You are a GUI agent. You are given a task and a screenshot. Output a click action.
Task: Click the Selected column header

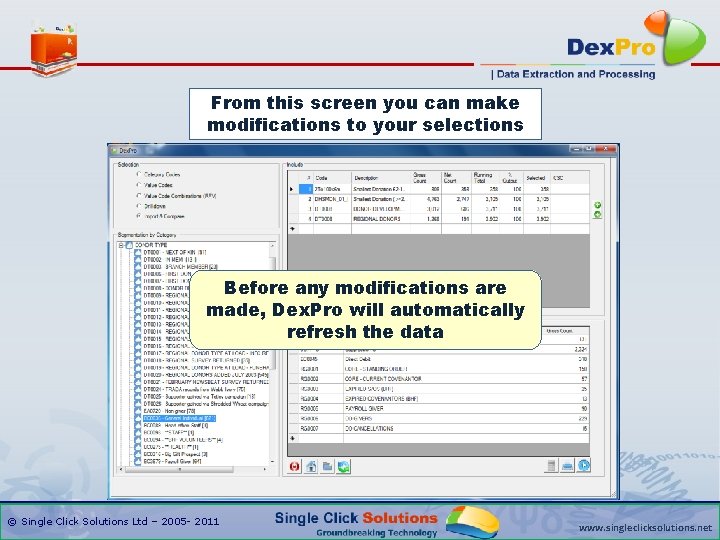(536, 178)
